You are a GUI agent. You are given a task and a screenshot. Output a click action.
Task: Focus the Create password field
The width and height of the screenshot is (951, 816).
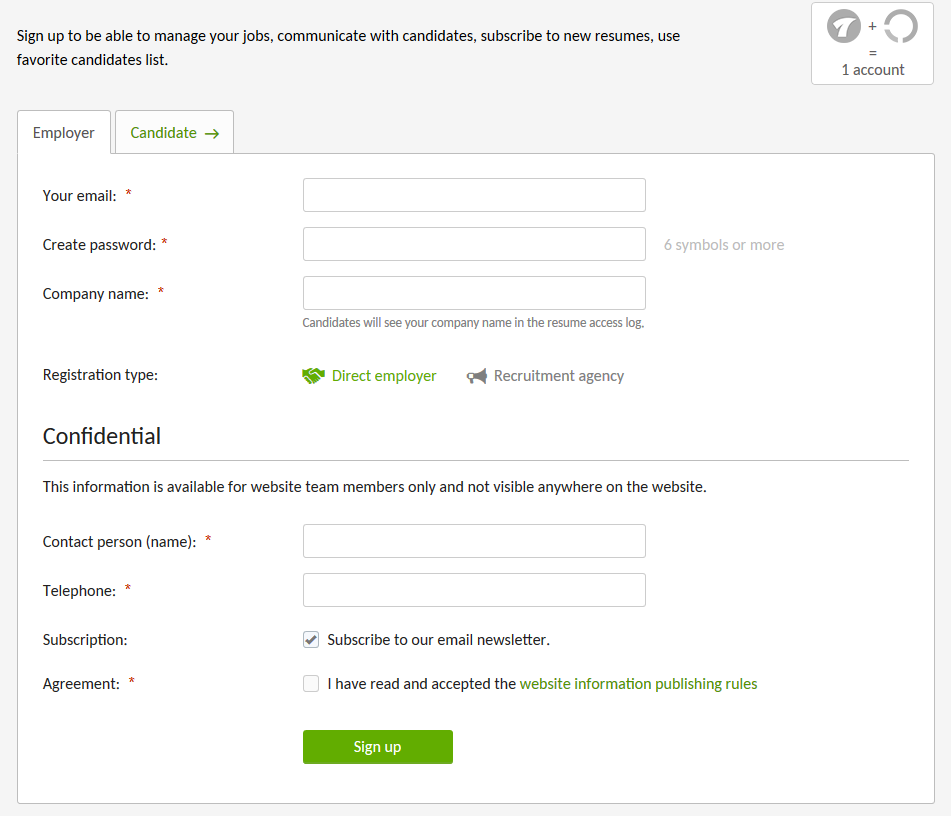[474, 244]
